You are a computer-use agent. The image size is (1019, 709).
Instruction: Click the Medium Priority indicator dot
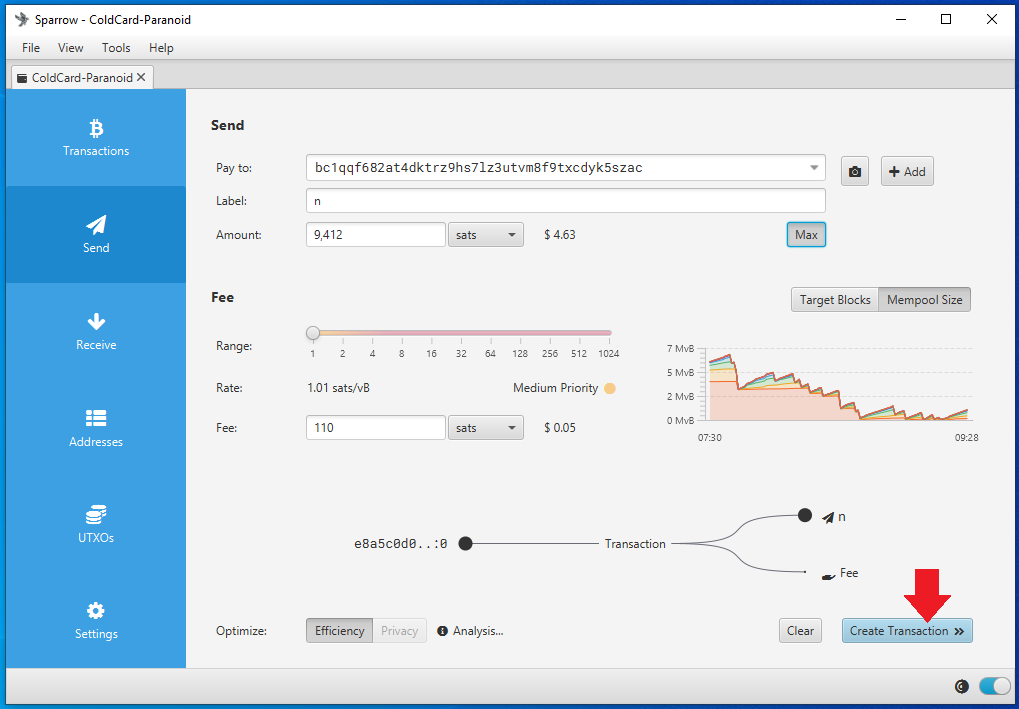(x=610, y=389)
